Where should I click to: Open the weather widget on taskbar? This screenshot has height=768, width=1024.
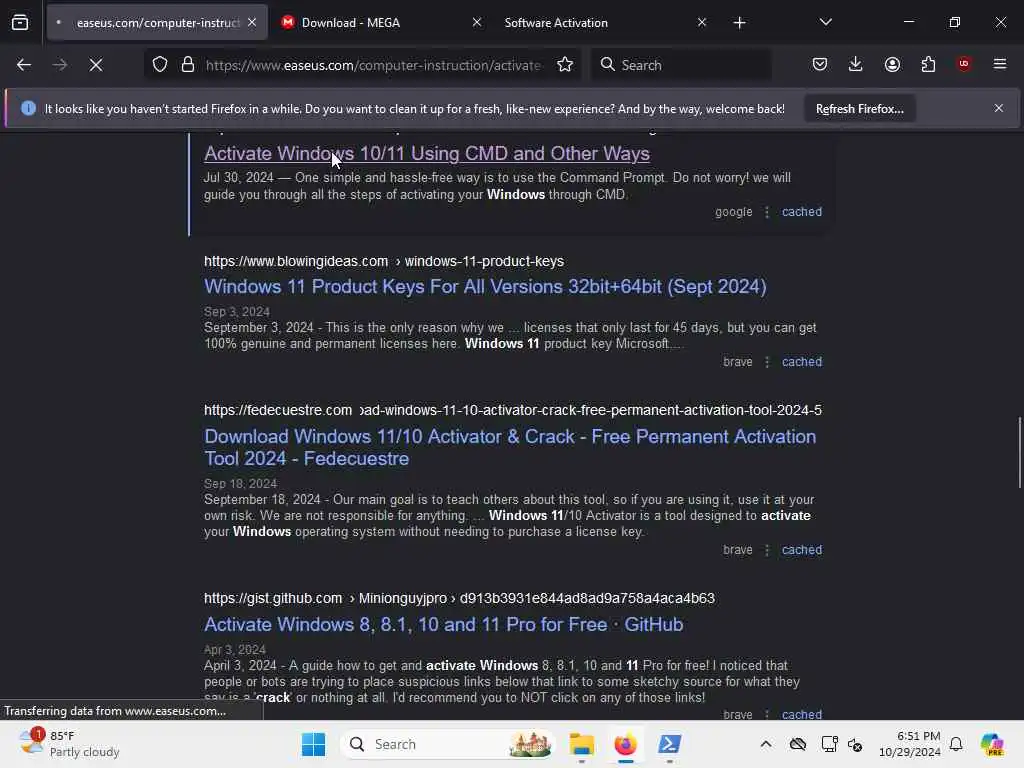69,744
